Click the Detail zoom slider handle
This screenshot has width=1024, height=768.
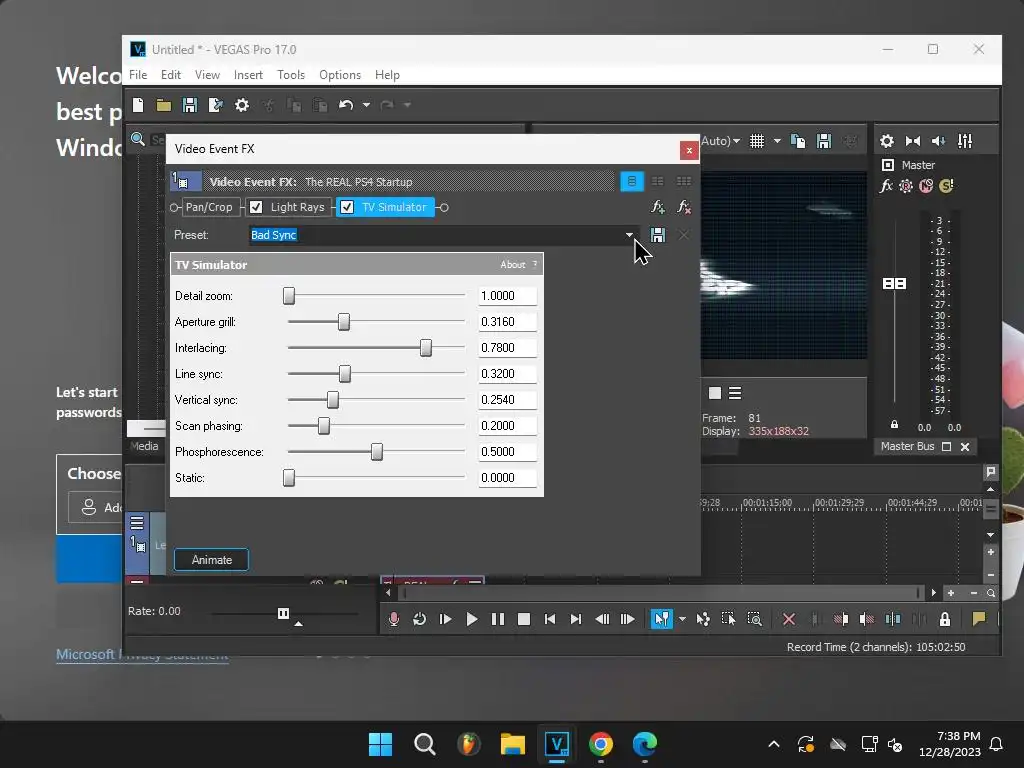click(x=289, y=296)
